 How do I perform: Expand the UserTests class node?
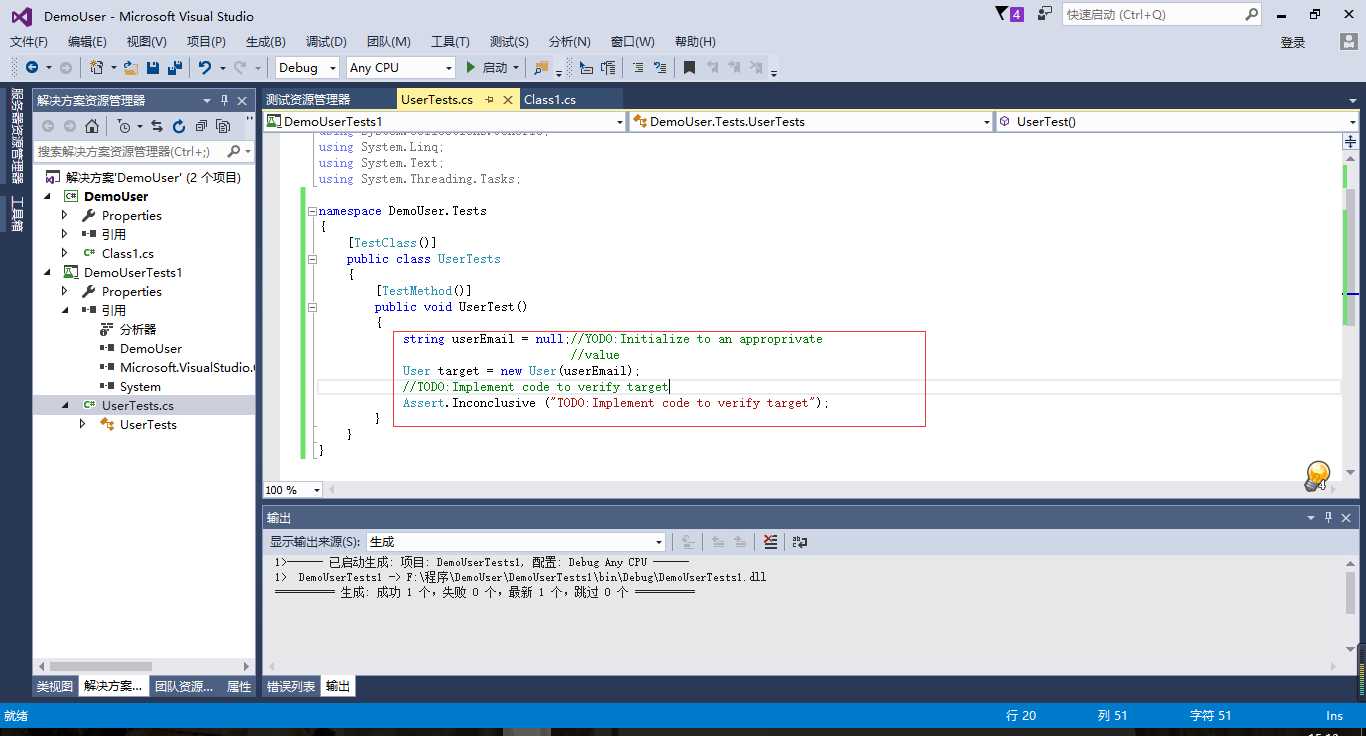click(x=83, y=425)
